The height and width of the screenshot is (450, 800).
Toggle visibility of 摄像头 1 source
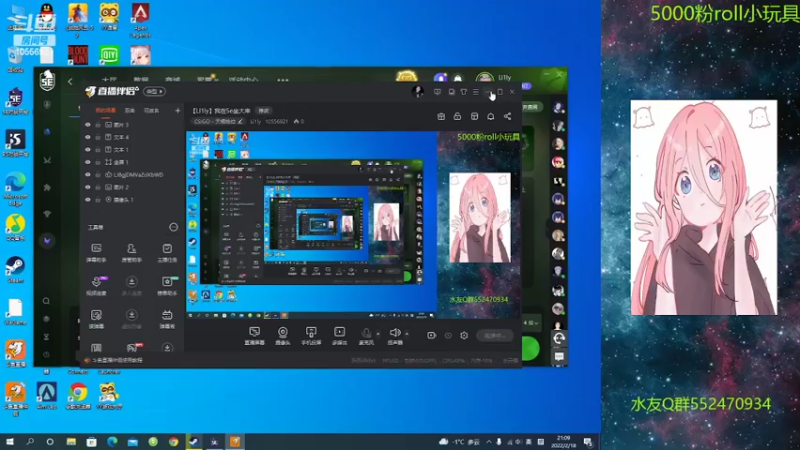(88, 199)
